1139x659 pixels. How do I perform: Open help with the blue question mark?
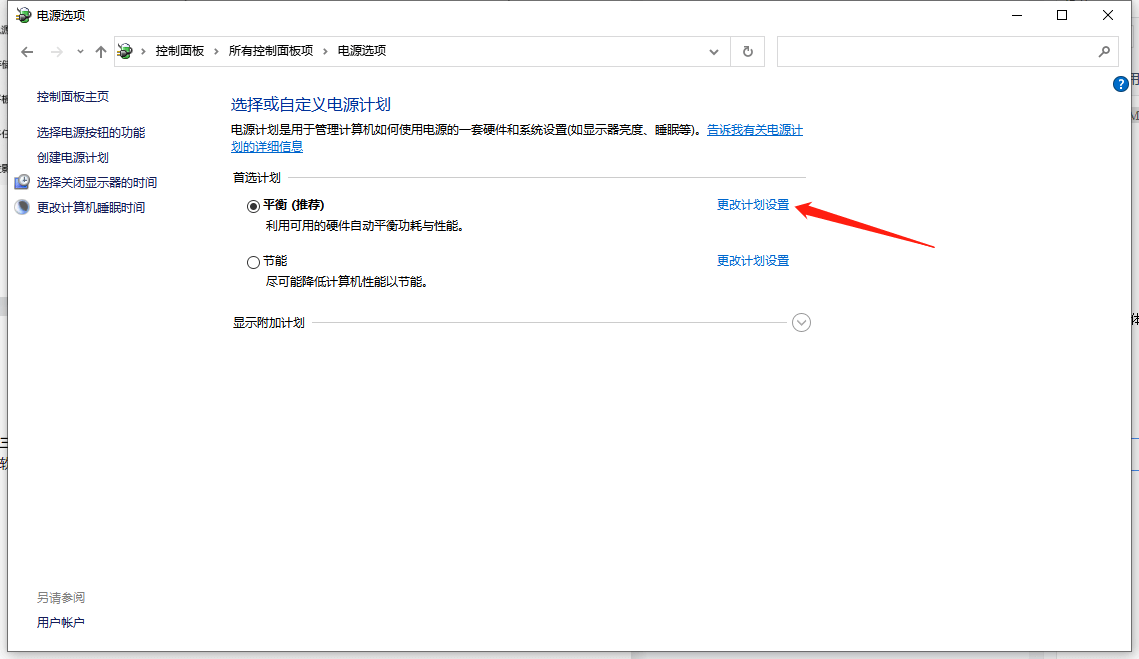coord(1121,84)
